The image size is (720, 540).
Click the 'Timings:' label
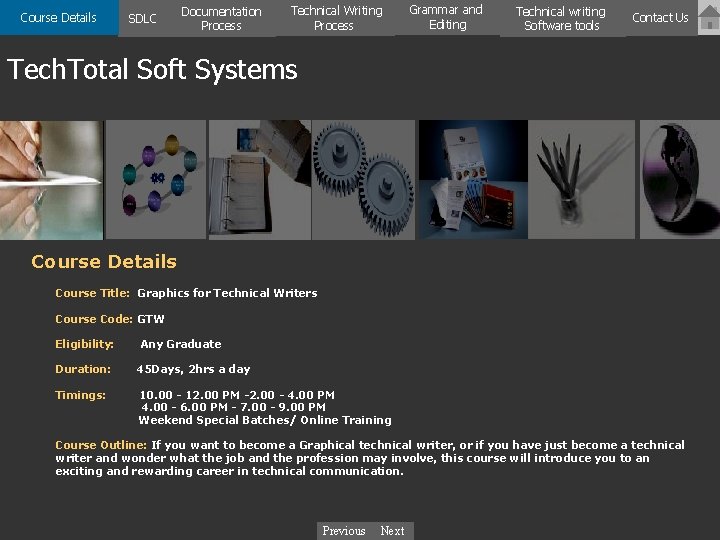(80, 395)
